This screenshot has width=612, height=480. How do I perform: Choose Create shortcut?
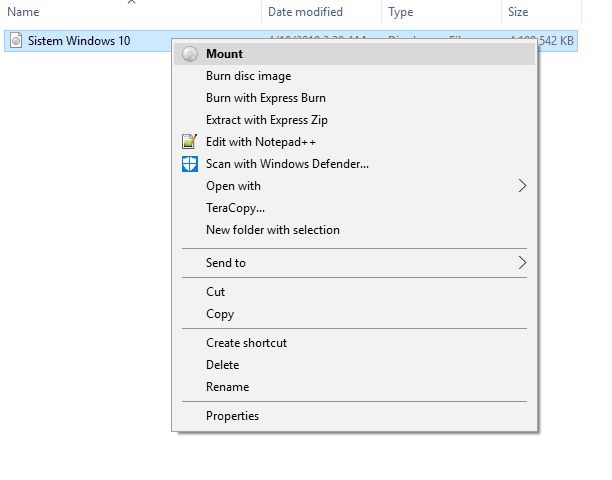[354, 343]
